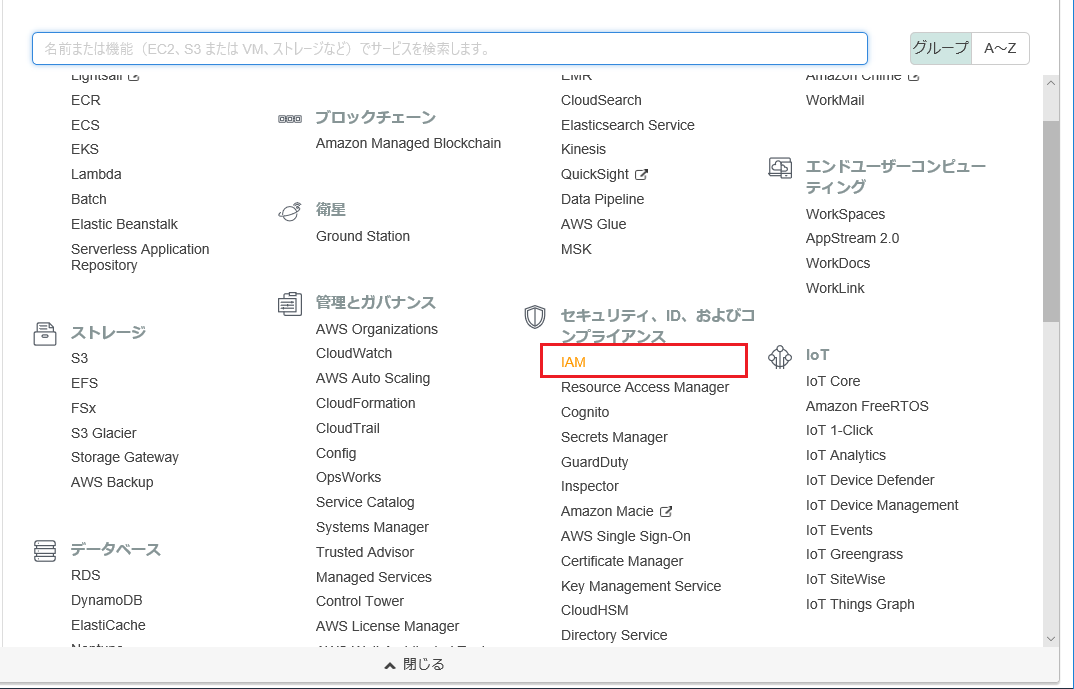Click the Storage category icon

[45, 334]
